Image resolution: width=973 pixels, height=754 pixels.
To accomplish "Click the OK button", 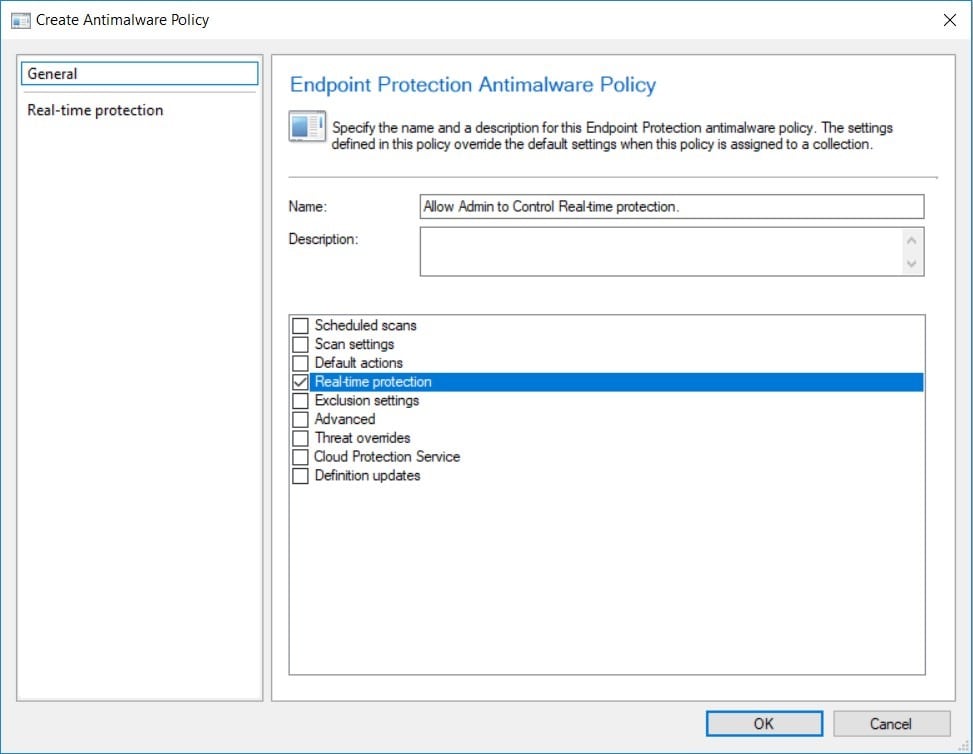I will tap(764, 724).
